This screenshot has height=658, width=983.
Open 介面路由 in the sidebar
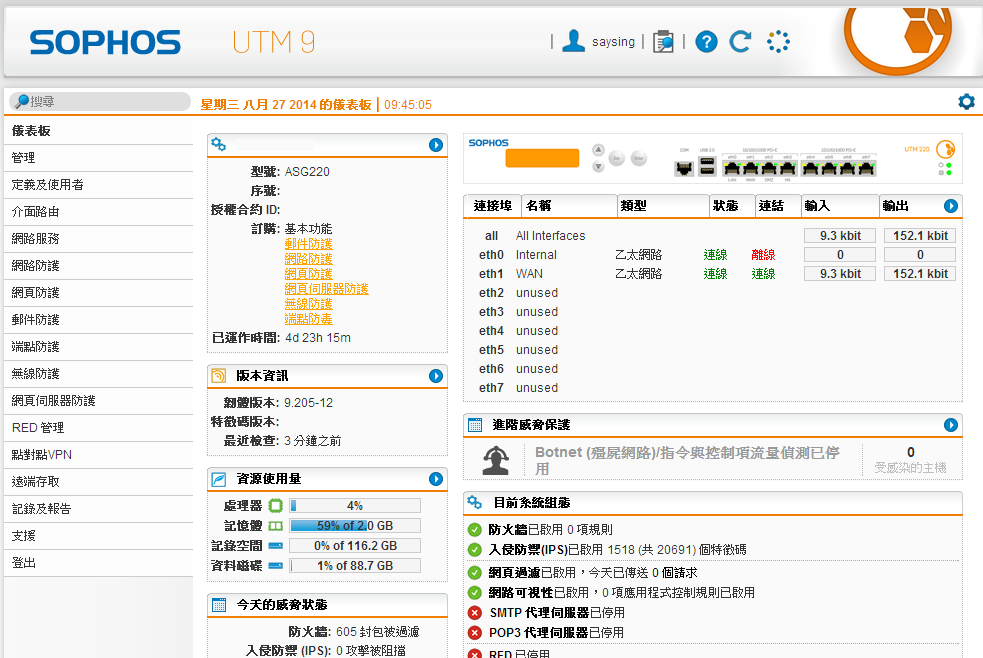98,212
